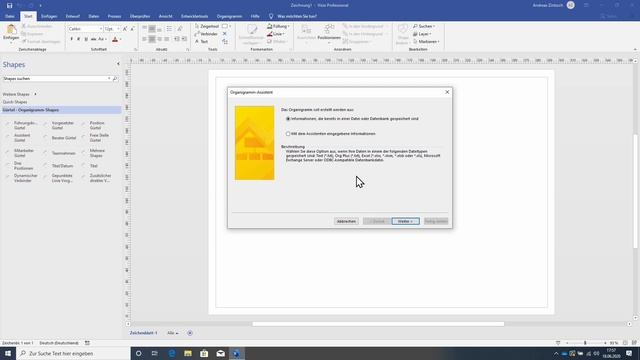Select the Freie Stelle Gürtel shape
The height and width of the screenshot is (360, 640).
(96, 138)
